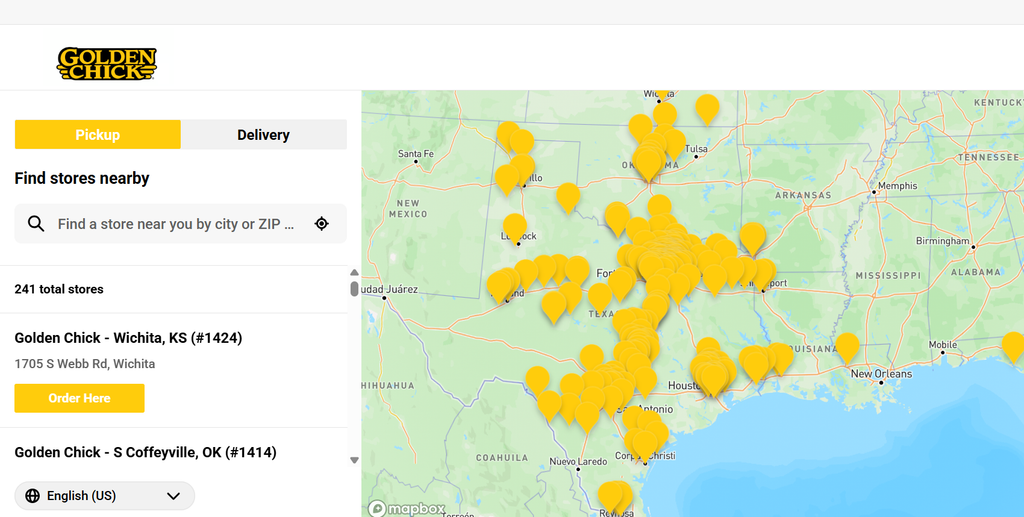Click the Nuevo Laredo label on the map
Viewport: 1024px width, 517px height.
[x=578, y=462]
